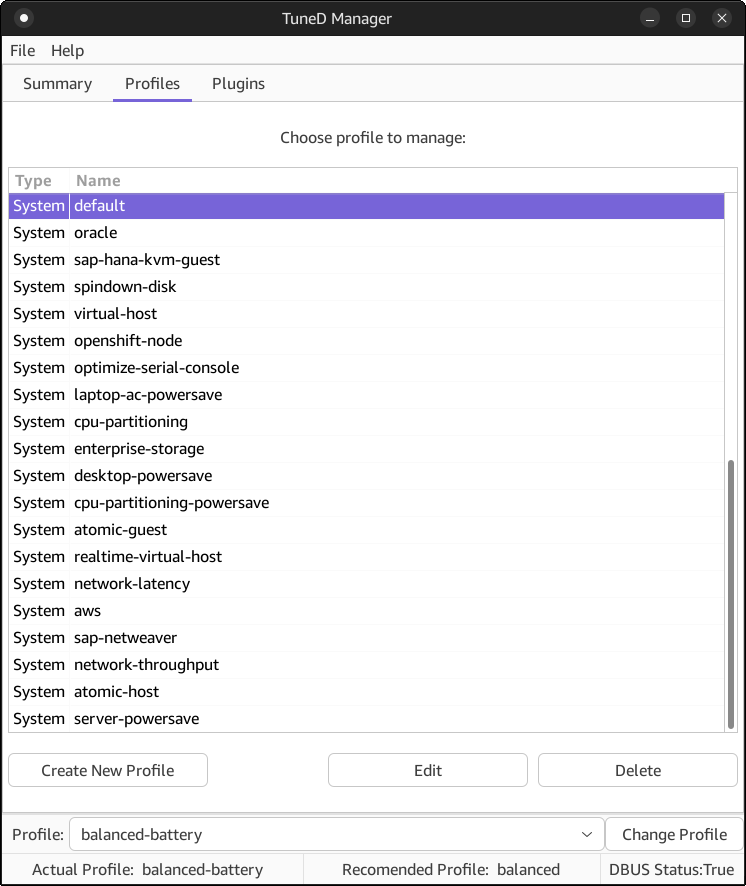Select the sap-netweaver profile

tap(366, 638)
